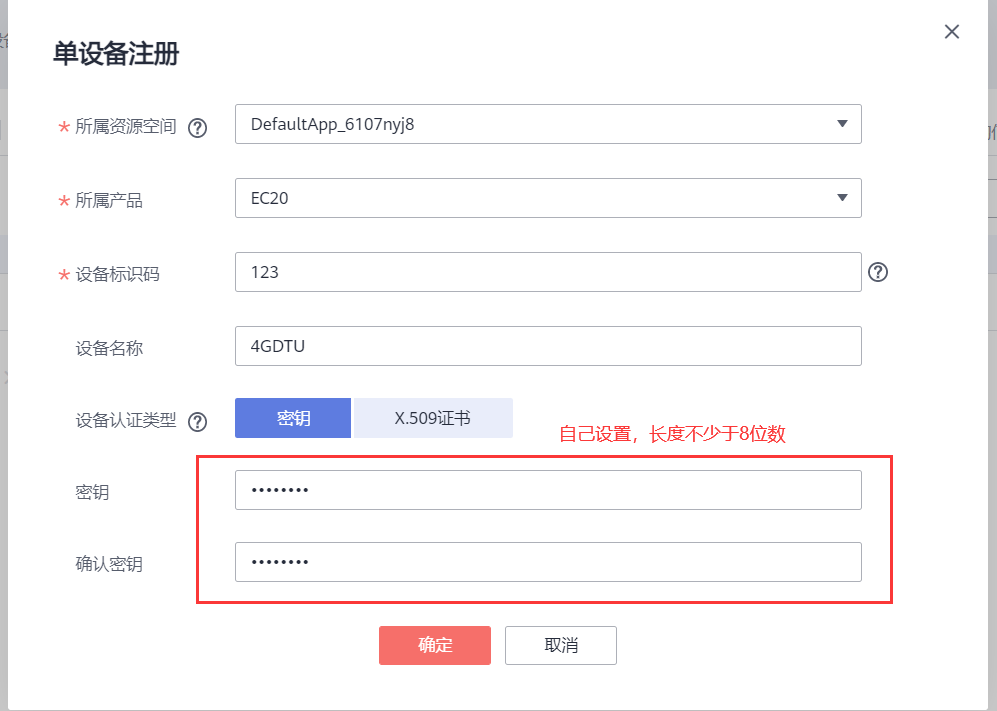
Task: Open the 所属产品 dropdown showing EC20
Action: point(548,198)
